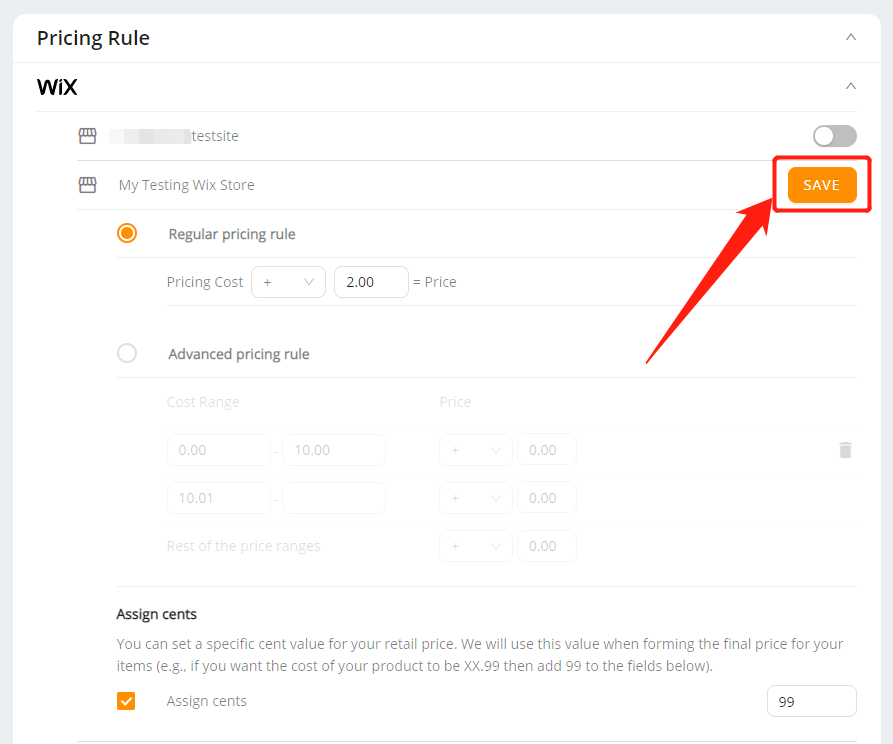
Task: Click the Pricing Cost value field 2.00
Action: point(371,282)
